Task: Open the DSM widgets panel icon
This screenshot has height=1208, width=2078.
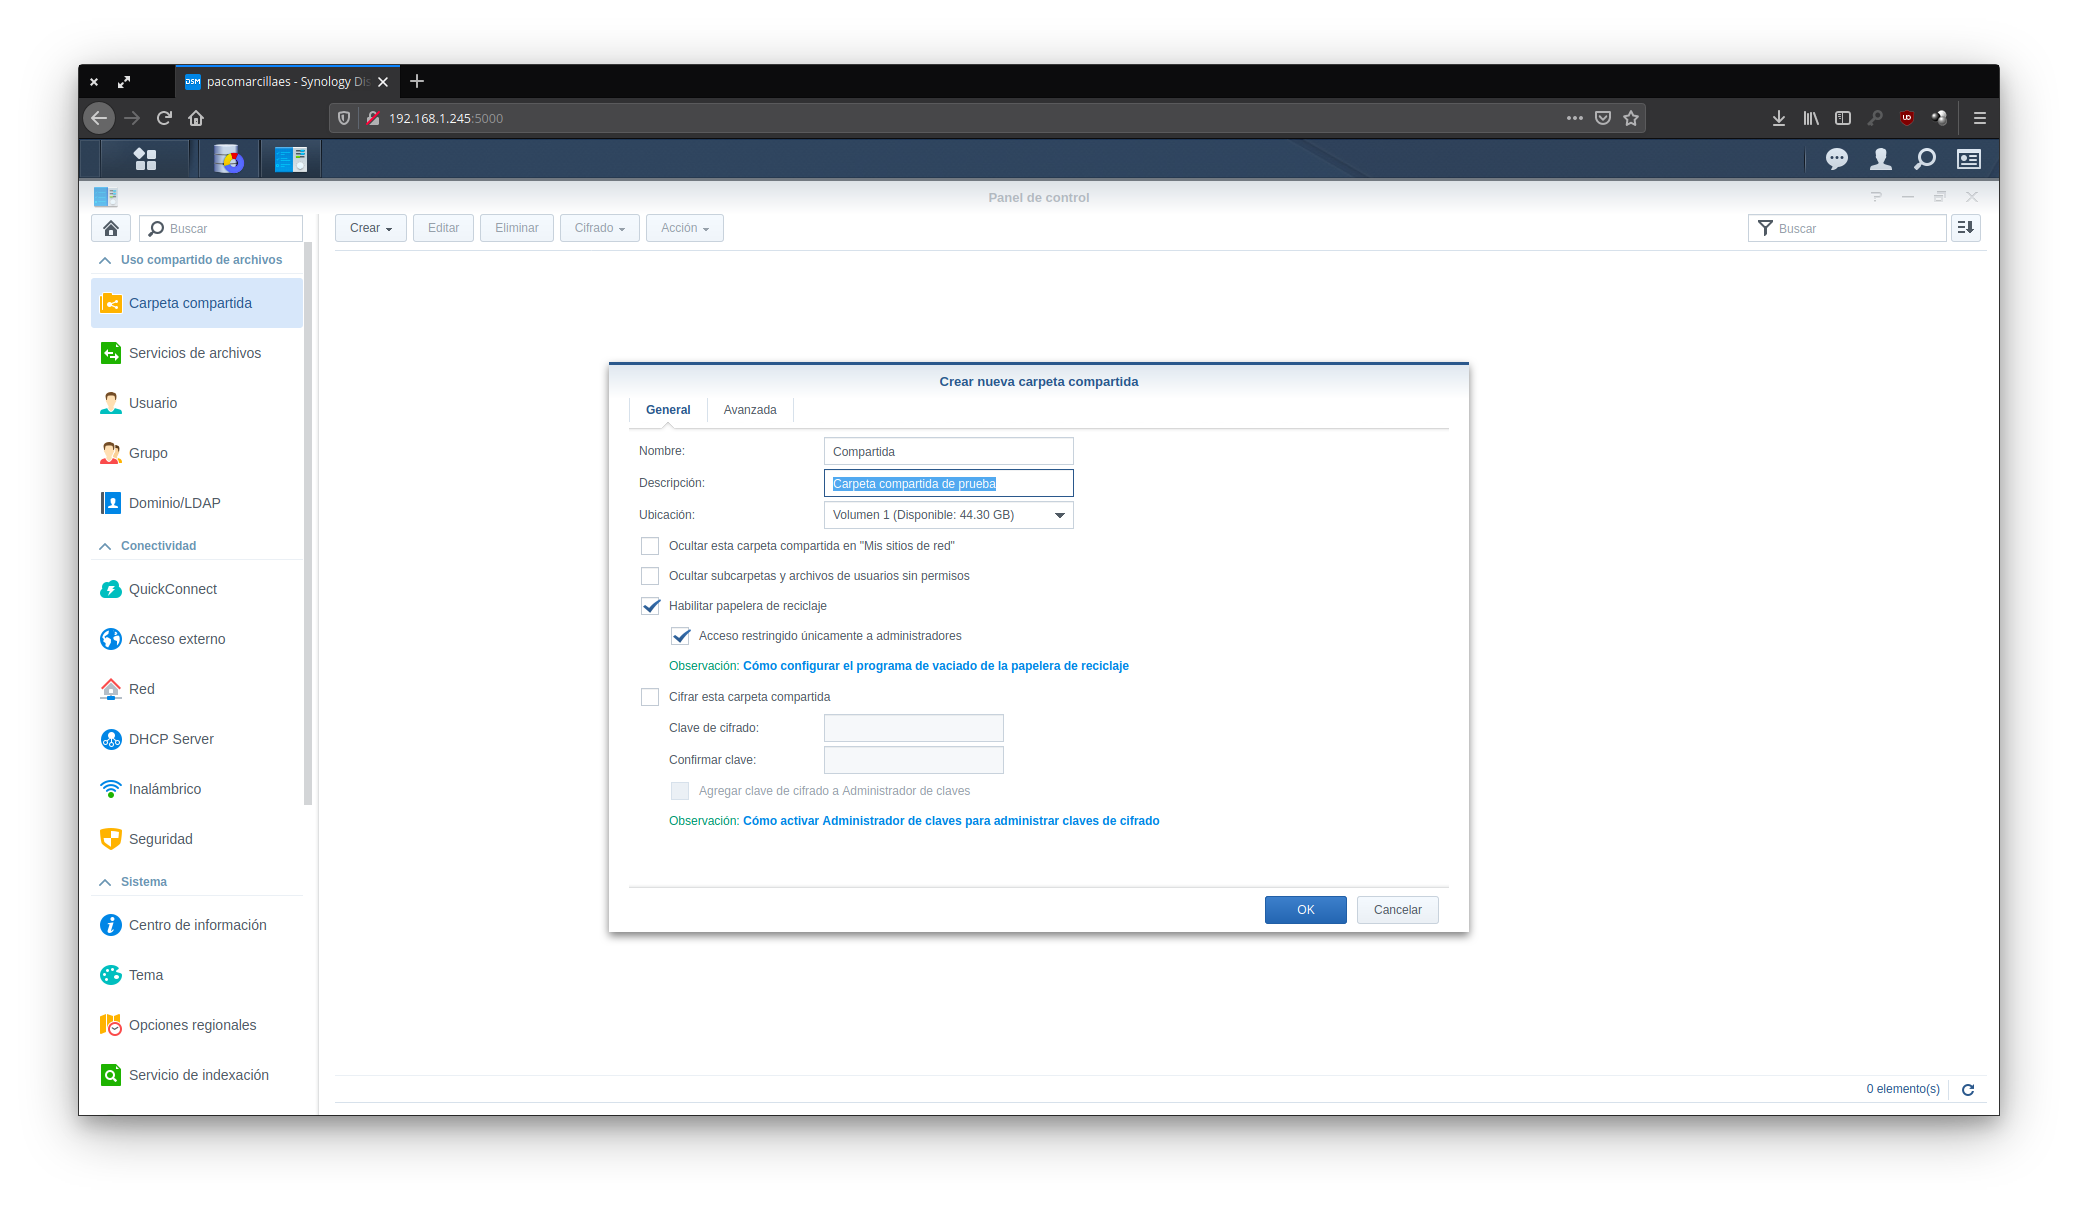Action: (x=1968, y=159)
